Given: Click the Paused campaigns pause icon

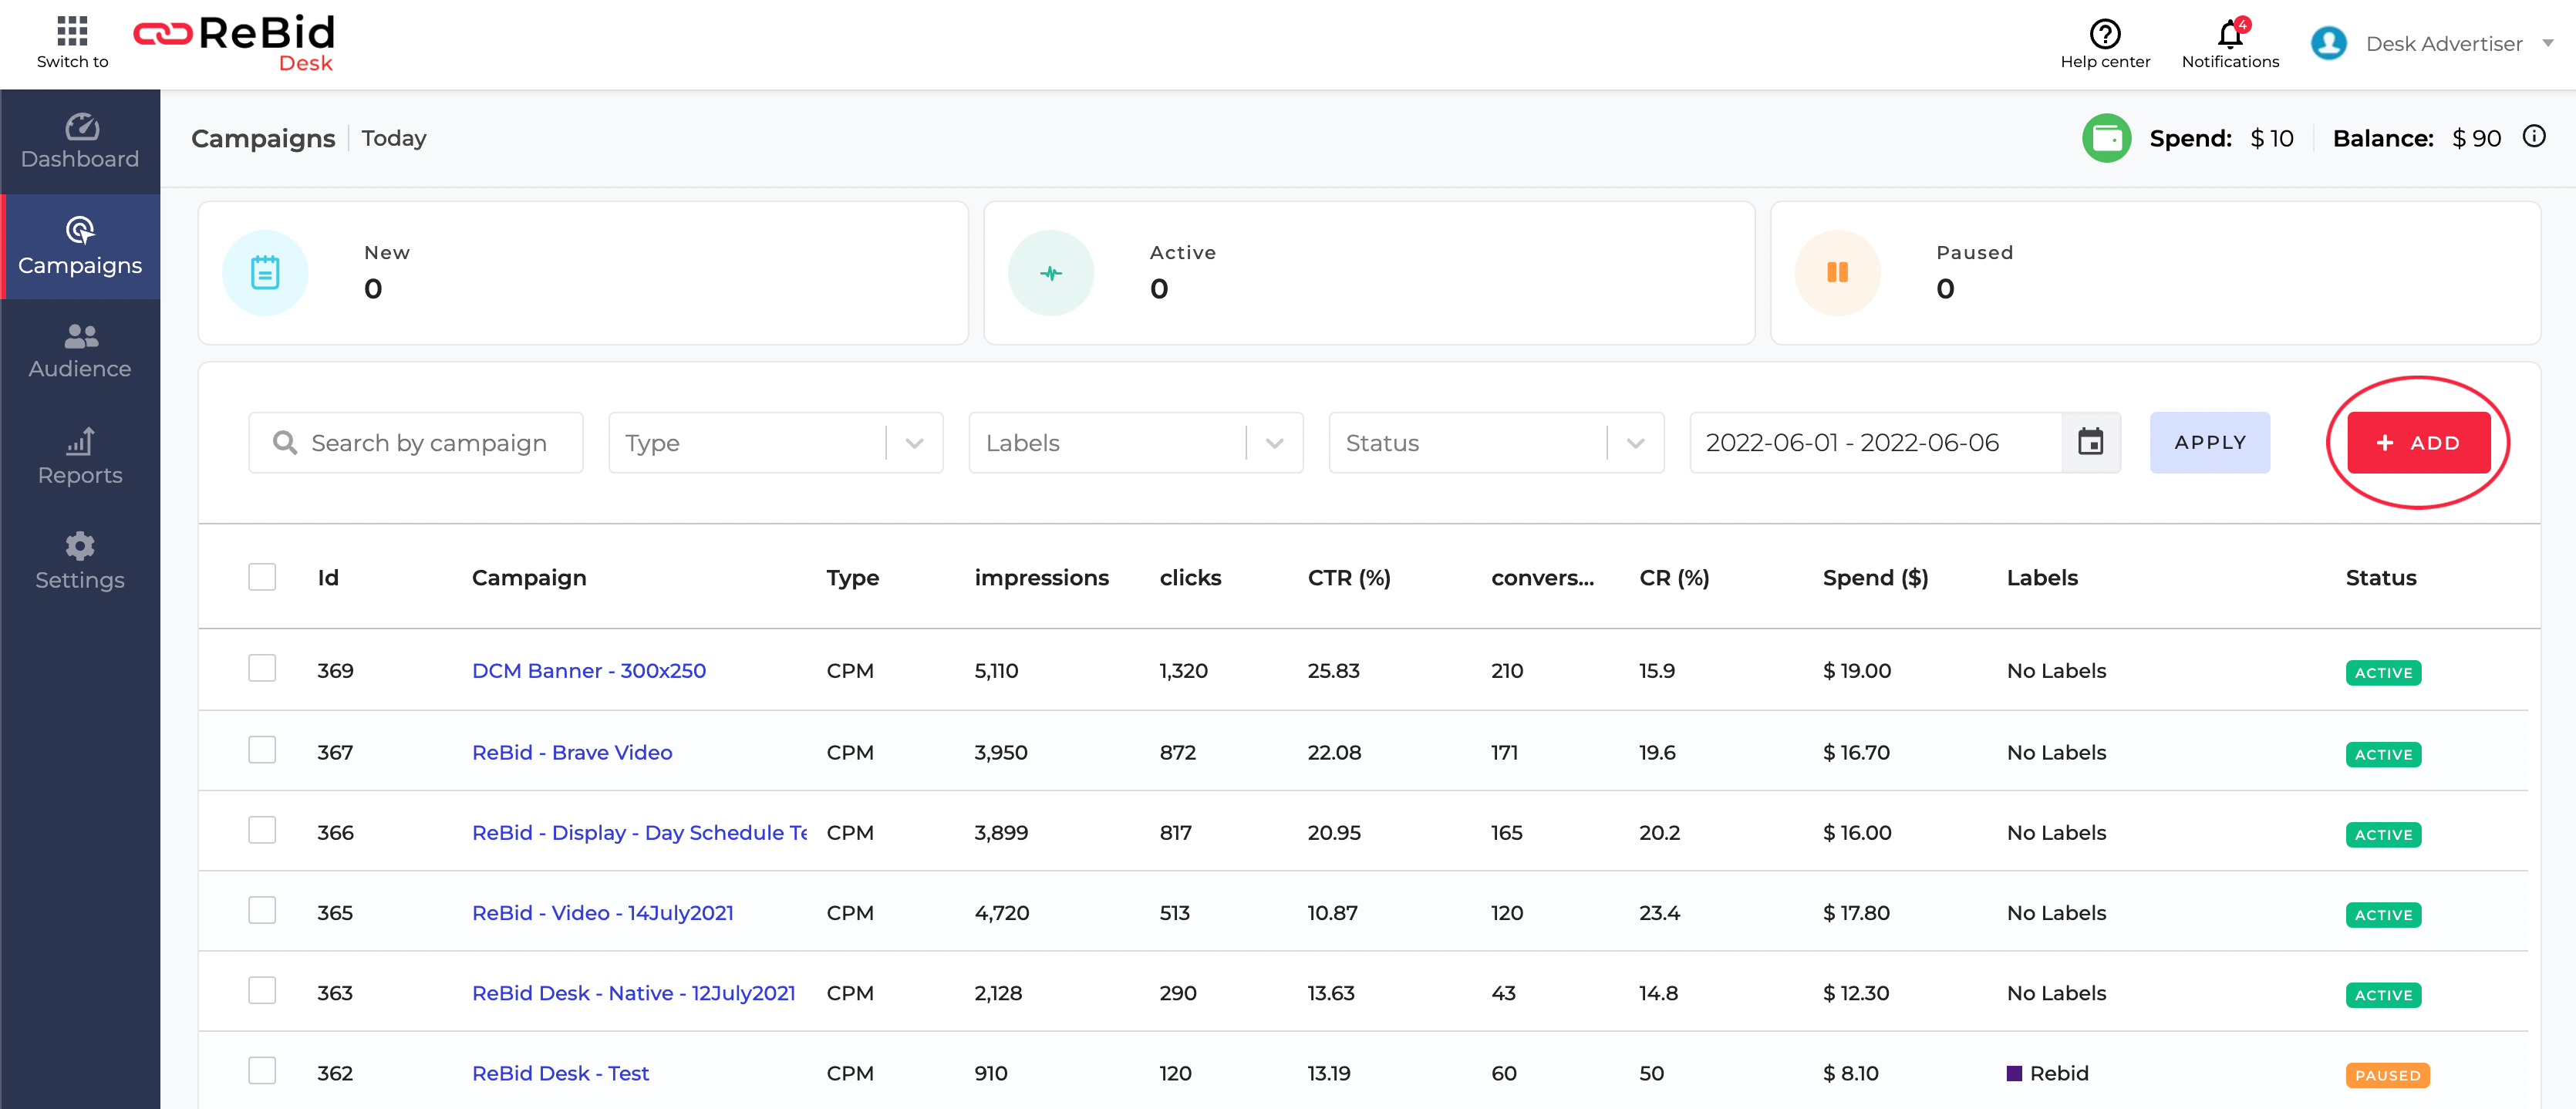Looking at the screenshot, I should click(1837, 272).
